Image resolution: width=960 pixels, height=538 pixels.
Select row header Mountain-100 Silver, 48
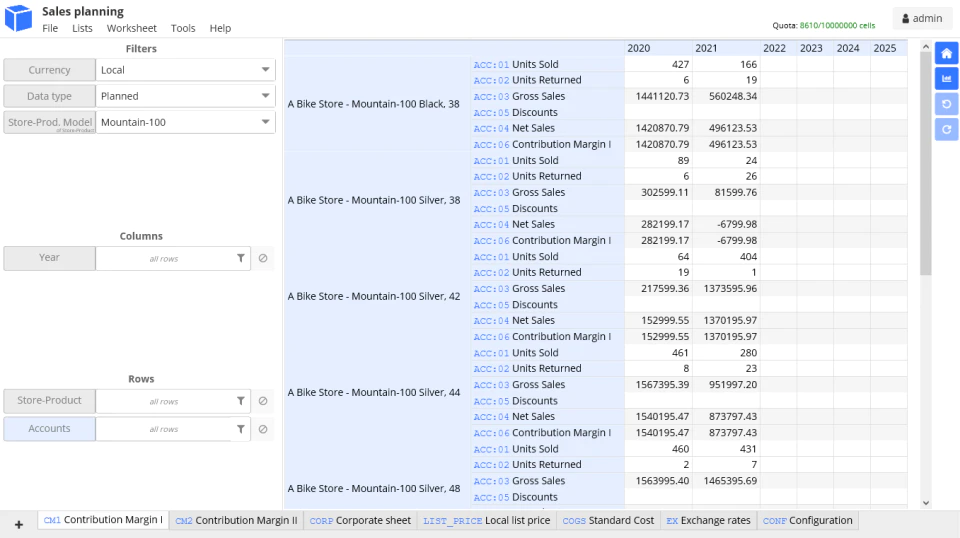(377, 488)
